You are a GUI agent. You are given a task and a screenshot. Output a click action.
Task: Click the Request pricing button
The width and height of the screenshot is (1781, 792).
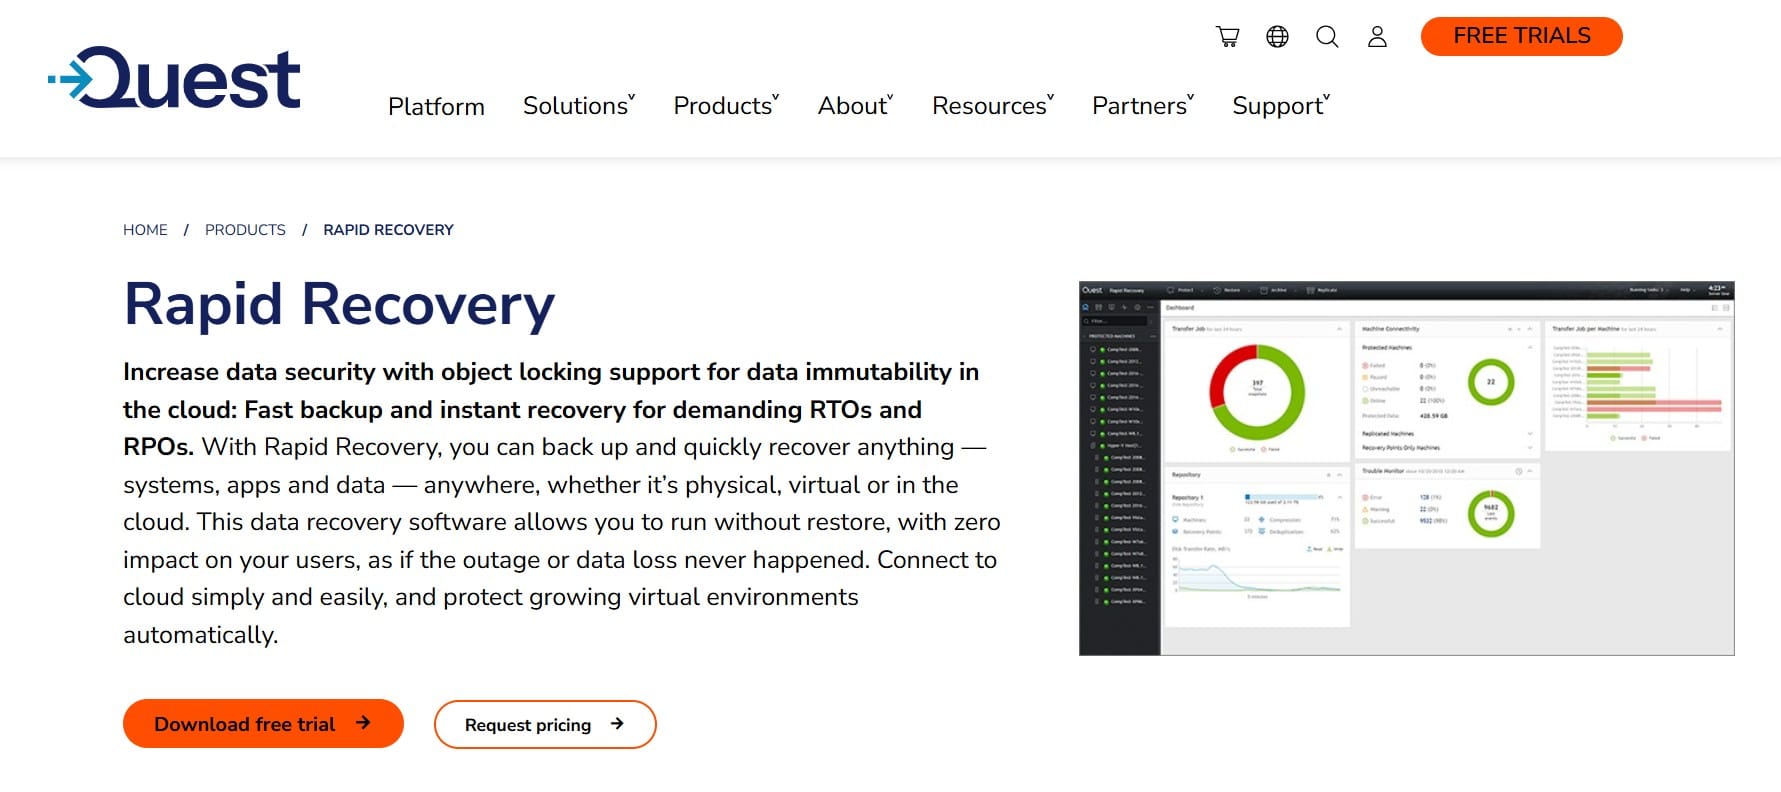[x=528, y=725]
